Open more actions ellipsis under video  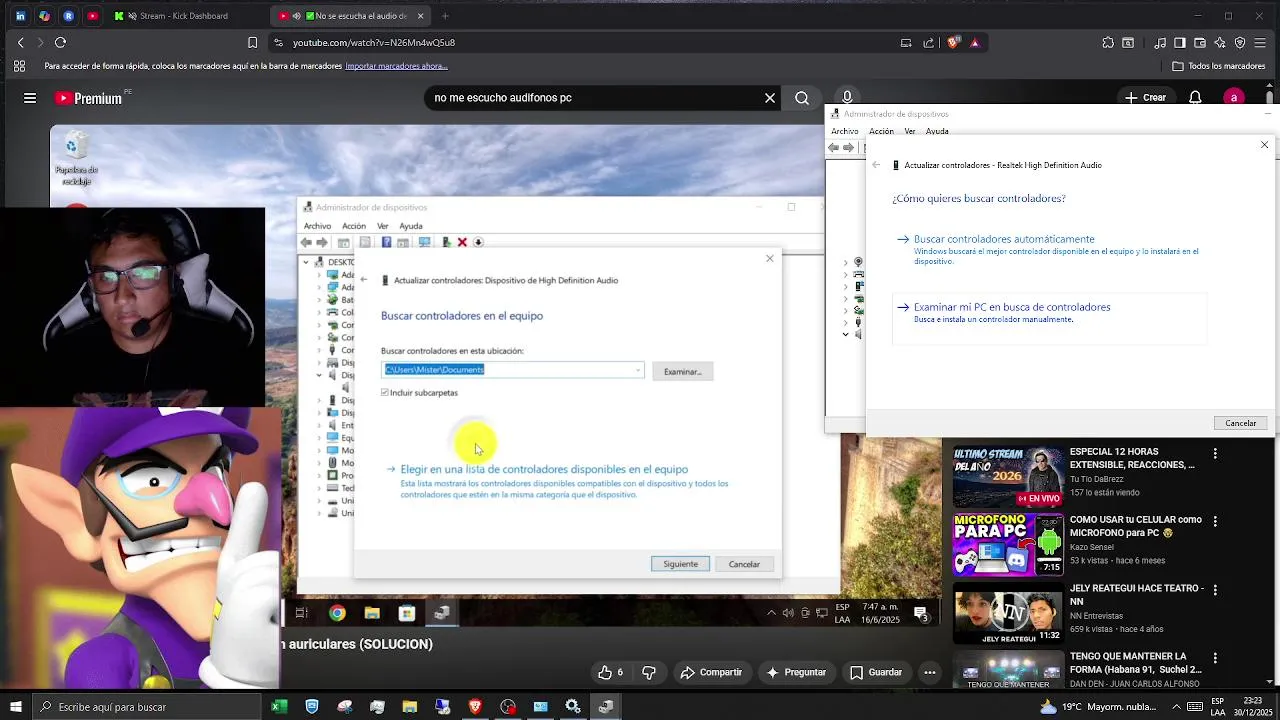point(930,672)
